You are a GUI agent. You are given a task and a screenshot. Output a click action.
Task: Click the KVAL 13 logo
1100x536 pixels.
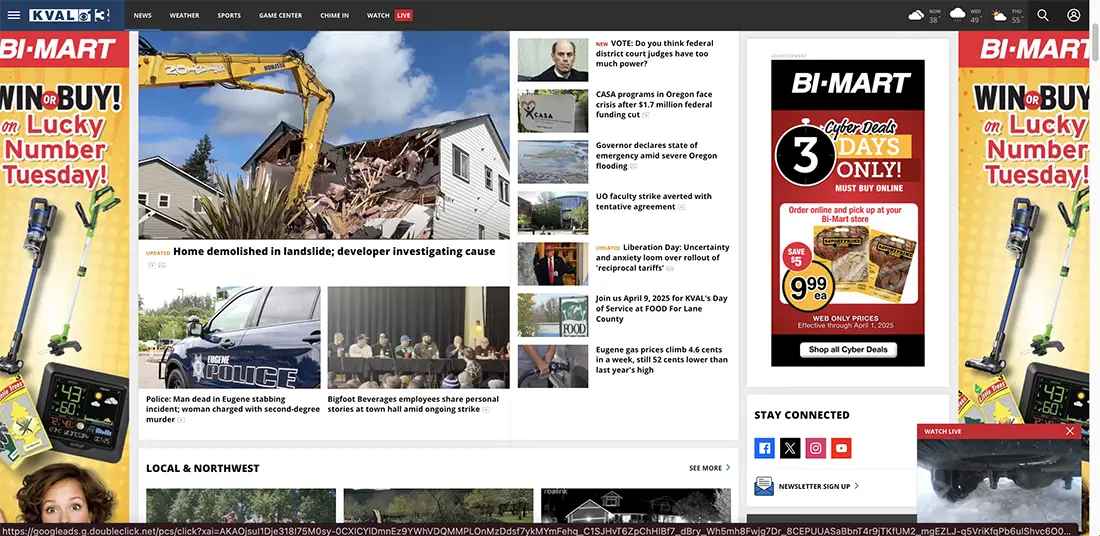click(x=69, y=15)
